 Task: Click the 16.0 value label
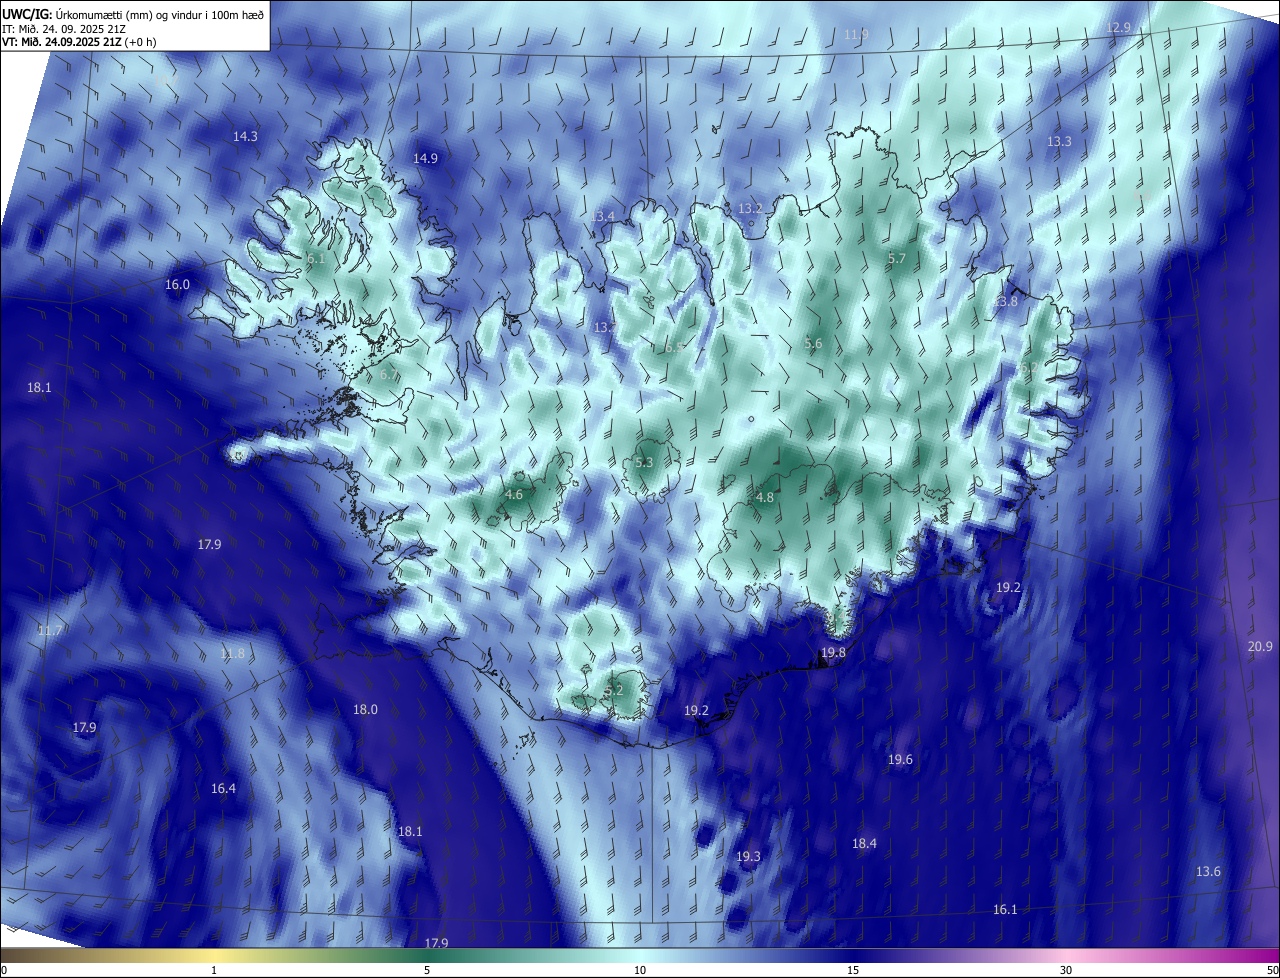point(177,285)
